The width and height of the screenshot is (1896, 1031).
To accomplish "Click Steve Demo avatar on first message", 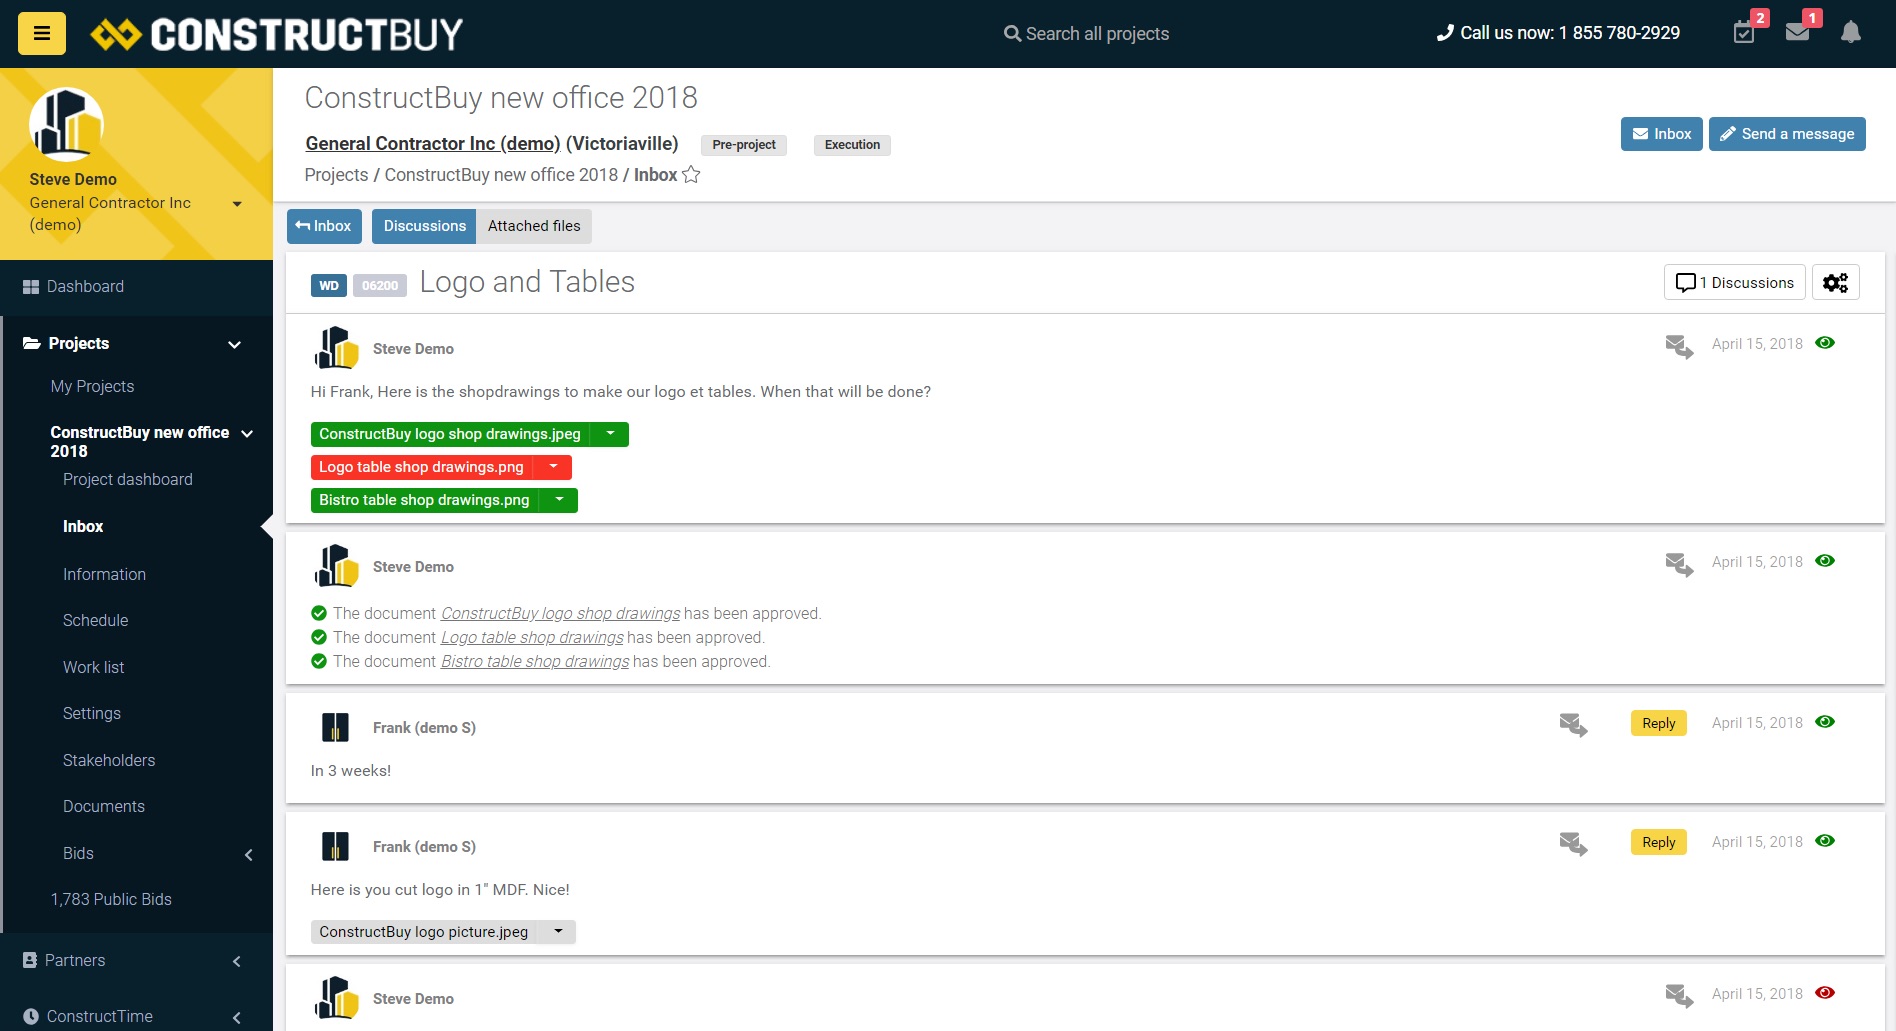I will click(336, 348).
